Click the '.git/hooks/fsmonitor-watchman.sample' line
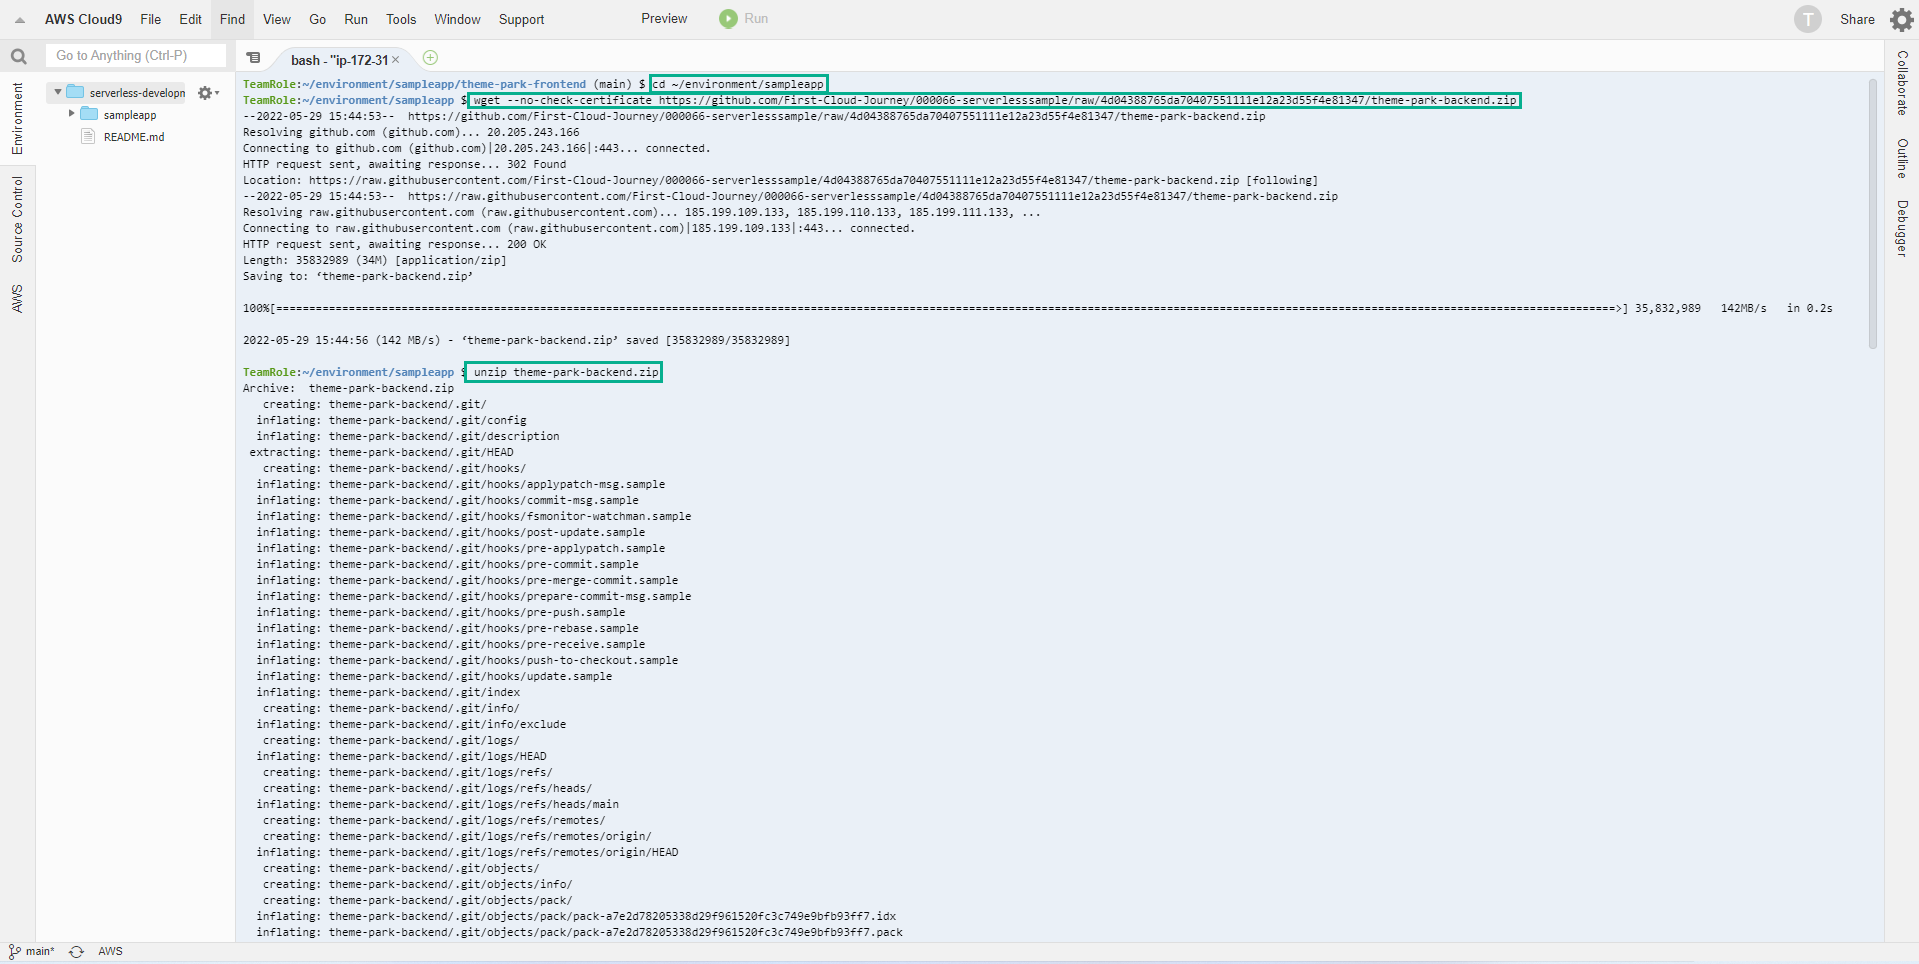 [474, 516]
